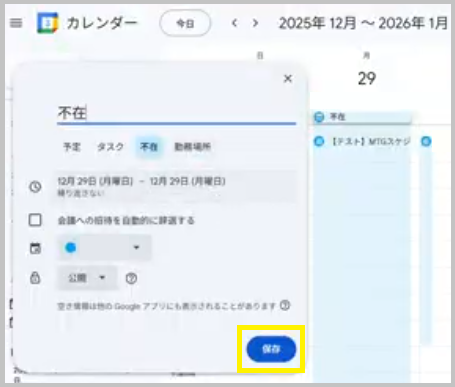455x387 pixels.
Task: Go to next period arrow
Action: [255, 23]
